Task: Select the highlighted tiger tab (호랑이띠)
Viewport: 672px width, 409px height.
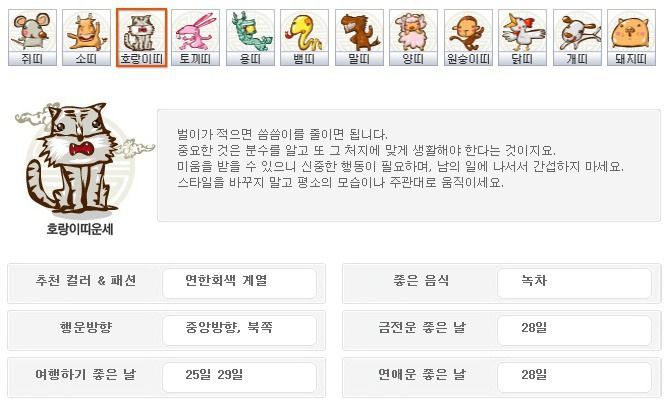Action: tap(141, 37)
